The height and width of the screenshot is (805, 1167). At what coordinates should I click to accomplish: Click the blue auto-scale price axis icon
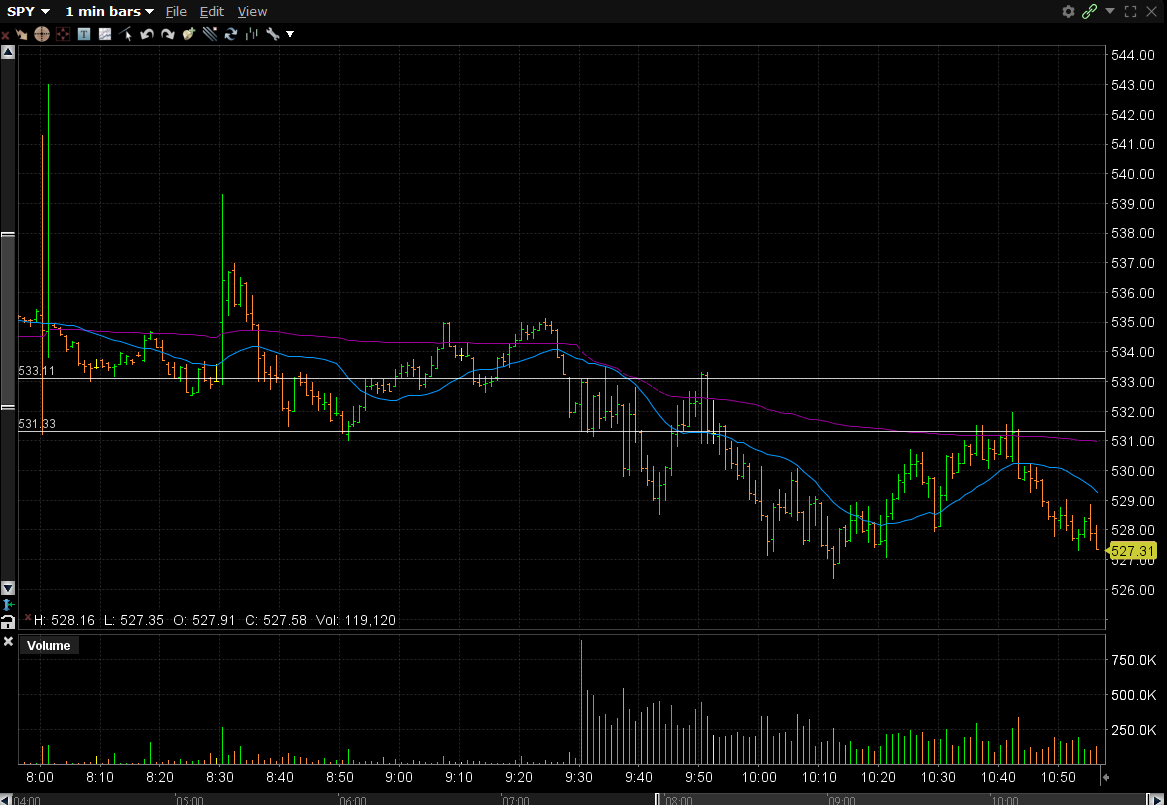[x=8, y=605]
